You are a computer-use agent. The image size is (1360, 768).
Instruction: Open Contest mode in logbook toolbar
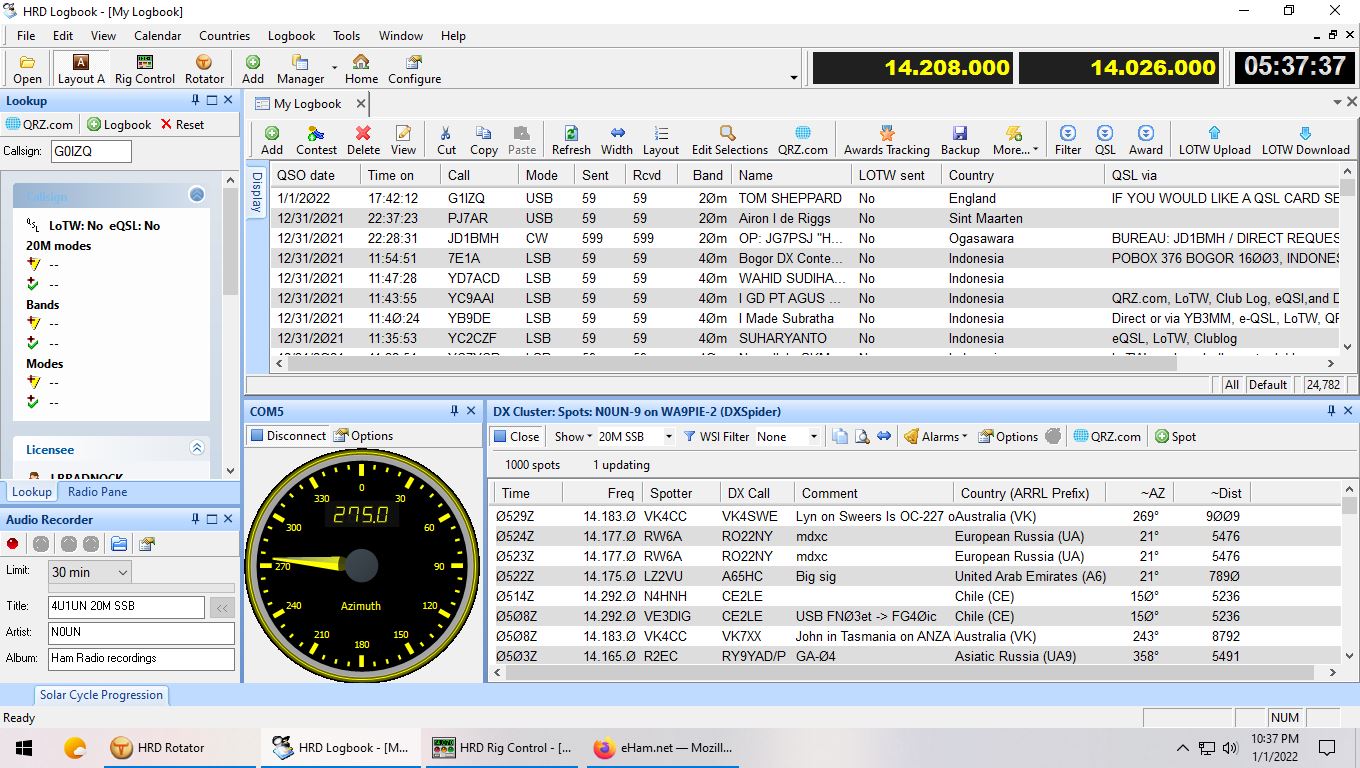[316, 140]
